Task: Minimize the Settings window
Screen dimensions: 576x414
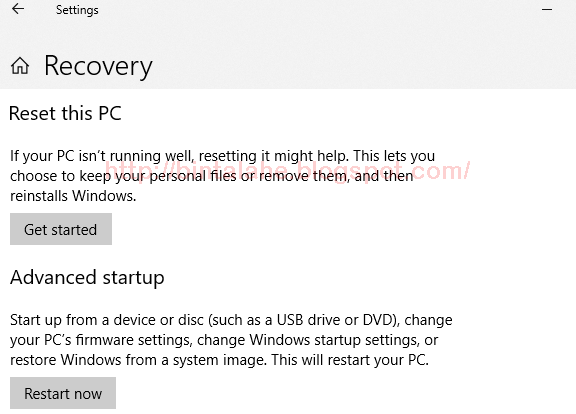Action: coord(547,10)
